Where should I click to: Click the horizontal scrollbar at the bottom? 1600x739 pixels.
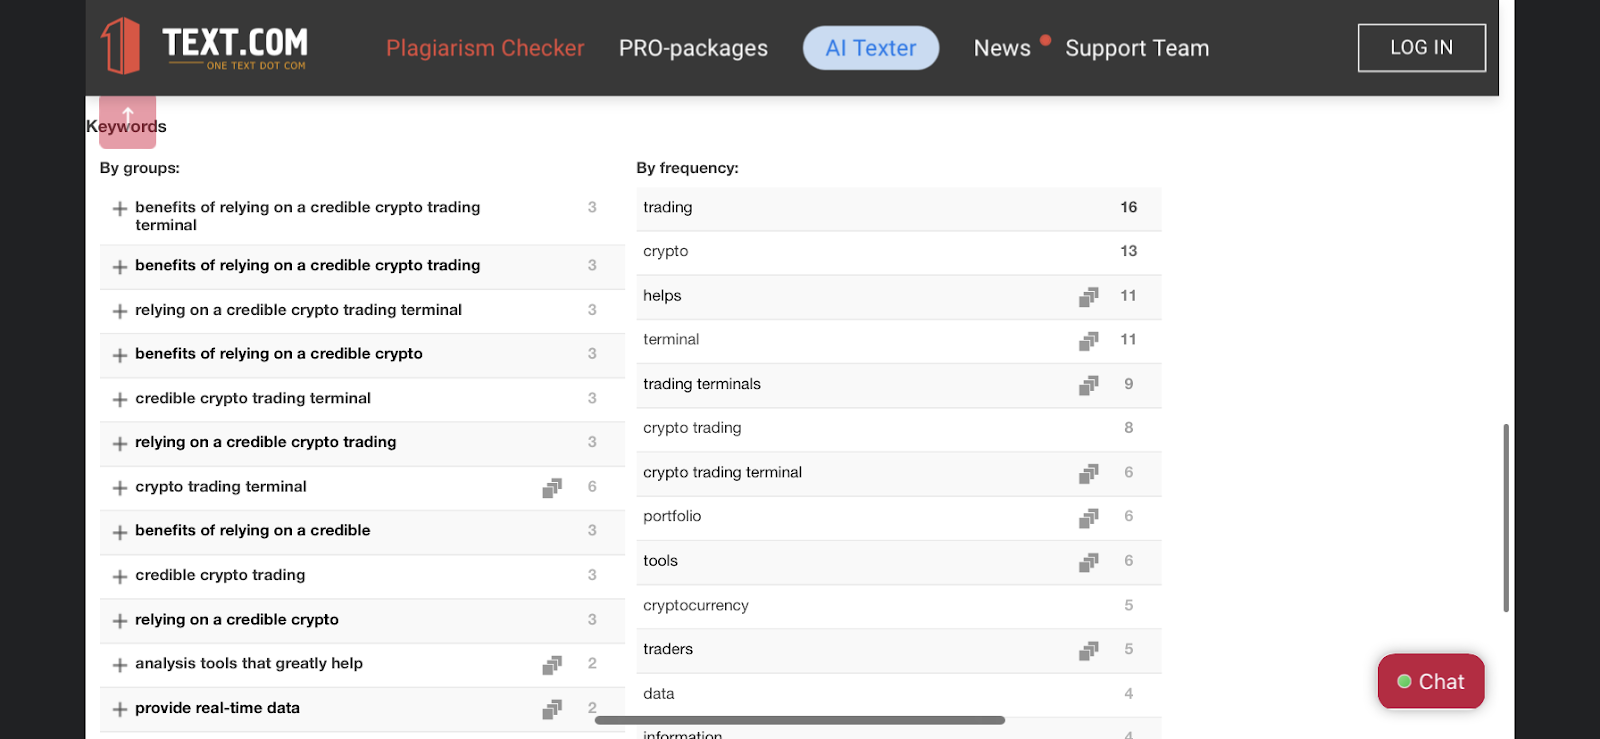coord(800,720)
